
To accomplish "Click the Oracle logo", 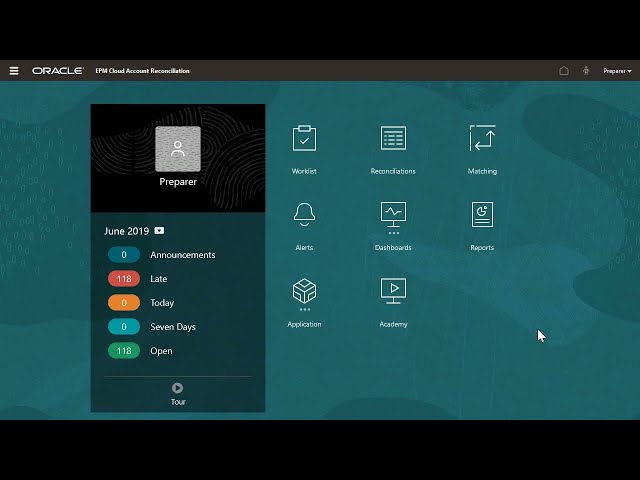I will [x=58, y=71].
